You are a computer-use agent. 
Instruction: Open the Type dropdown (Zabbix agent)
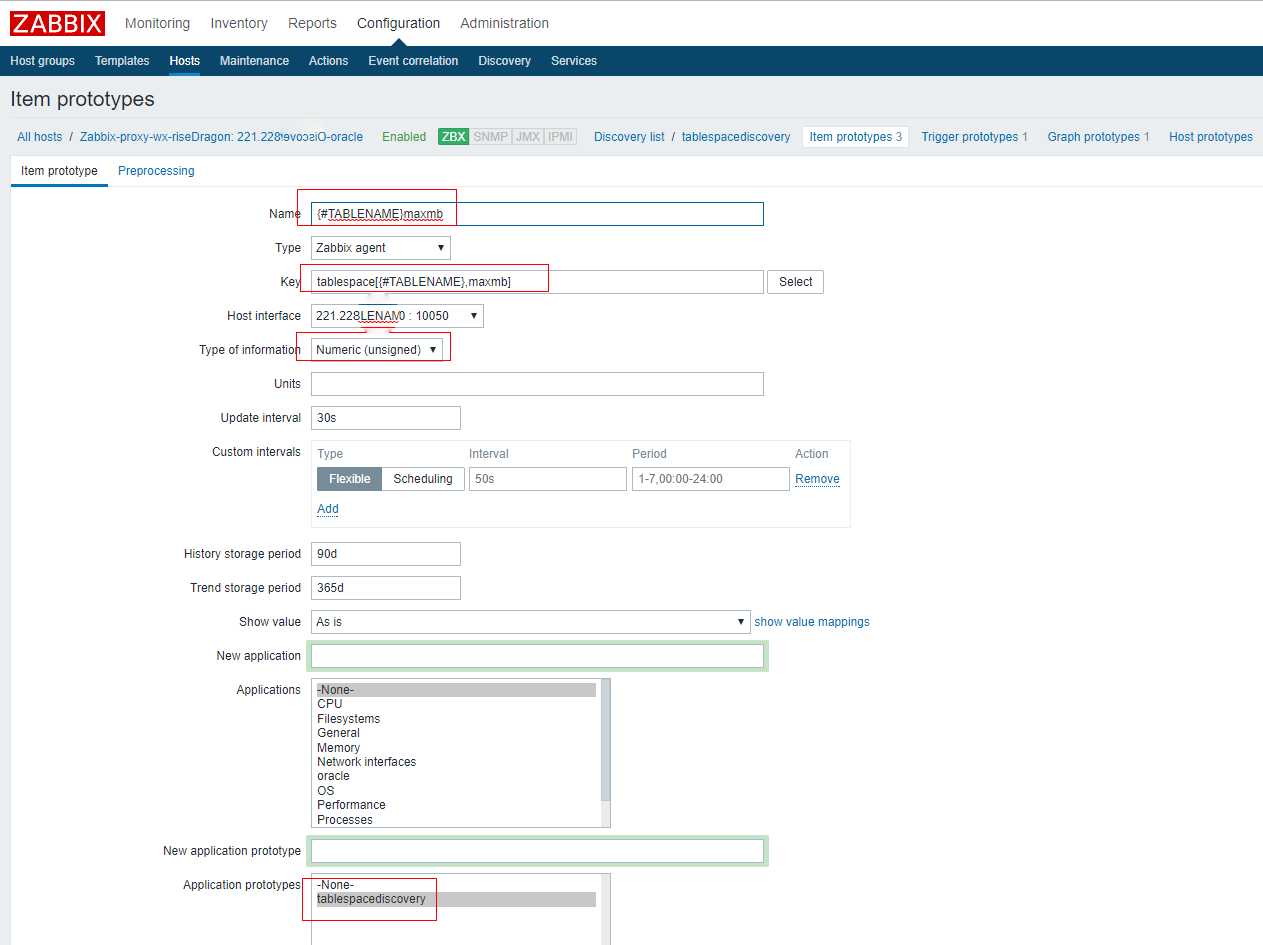point(381,248)
